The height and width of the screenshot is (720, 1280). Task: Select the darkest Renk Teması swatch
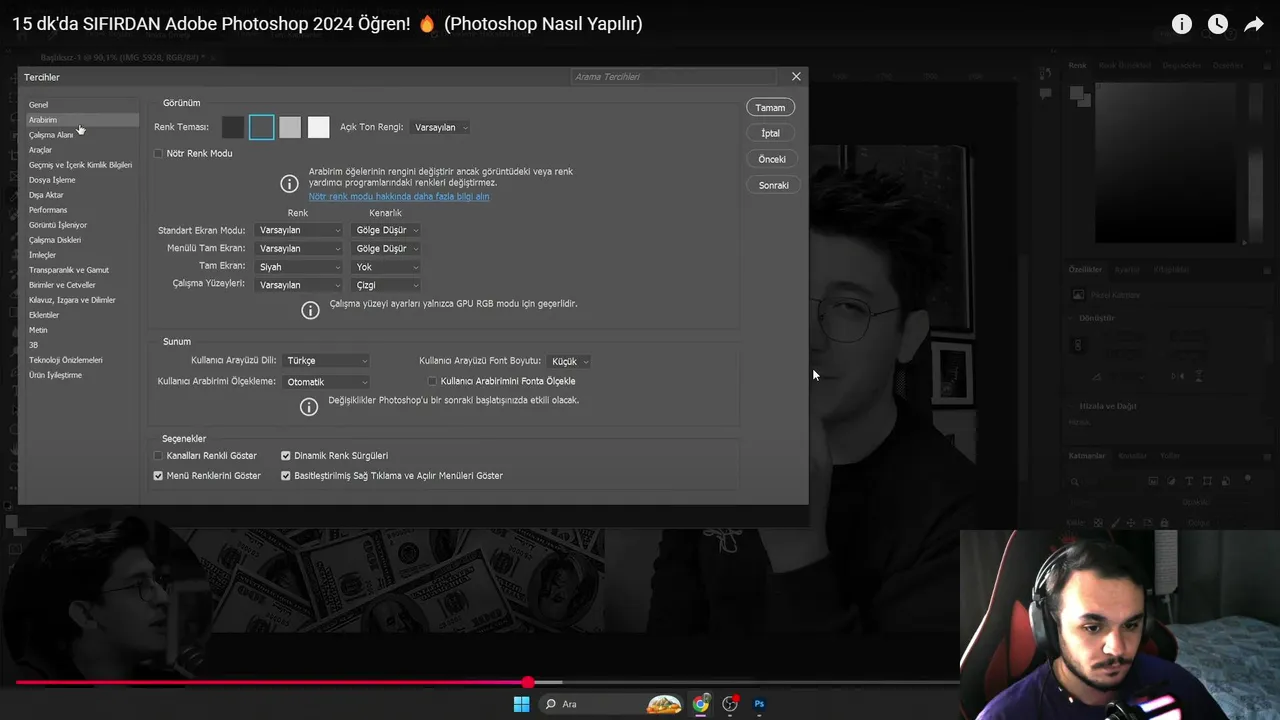pyautogui.click(x=232, y=127)
